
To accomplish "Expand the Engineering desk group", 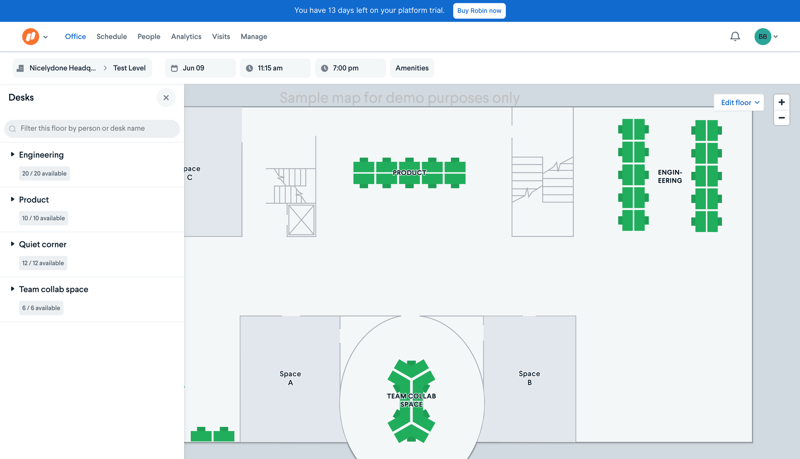I will [x=12, y=155].
